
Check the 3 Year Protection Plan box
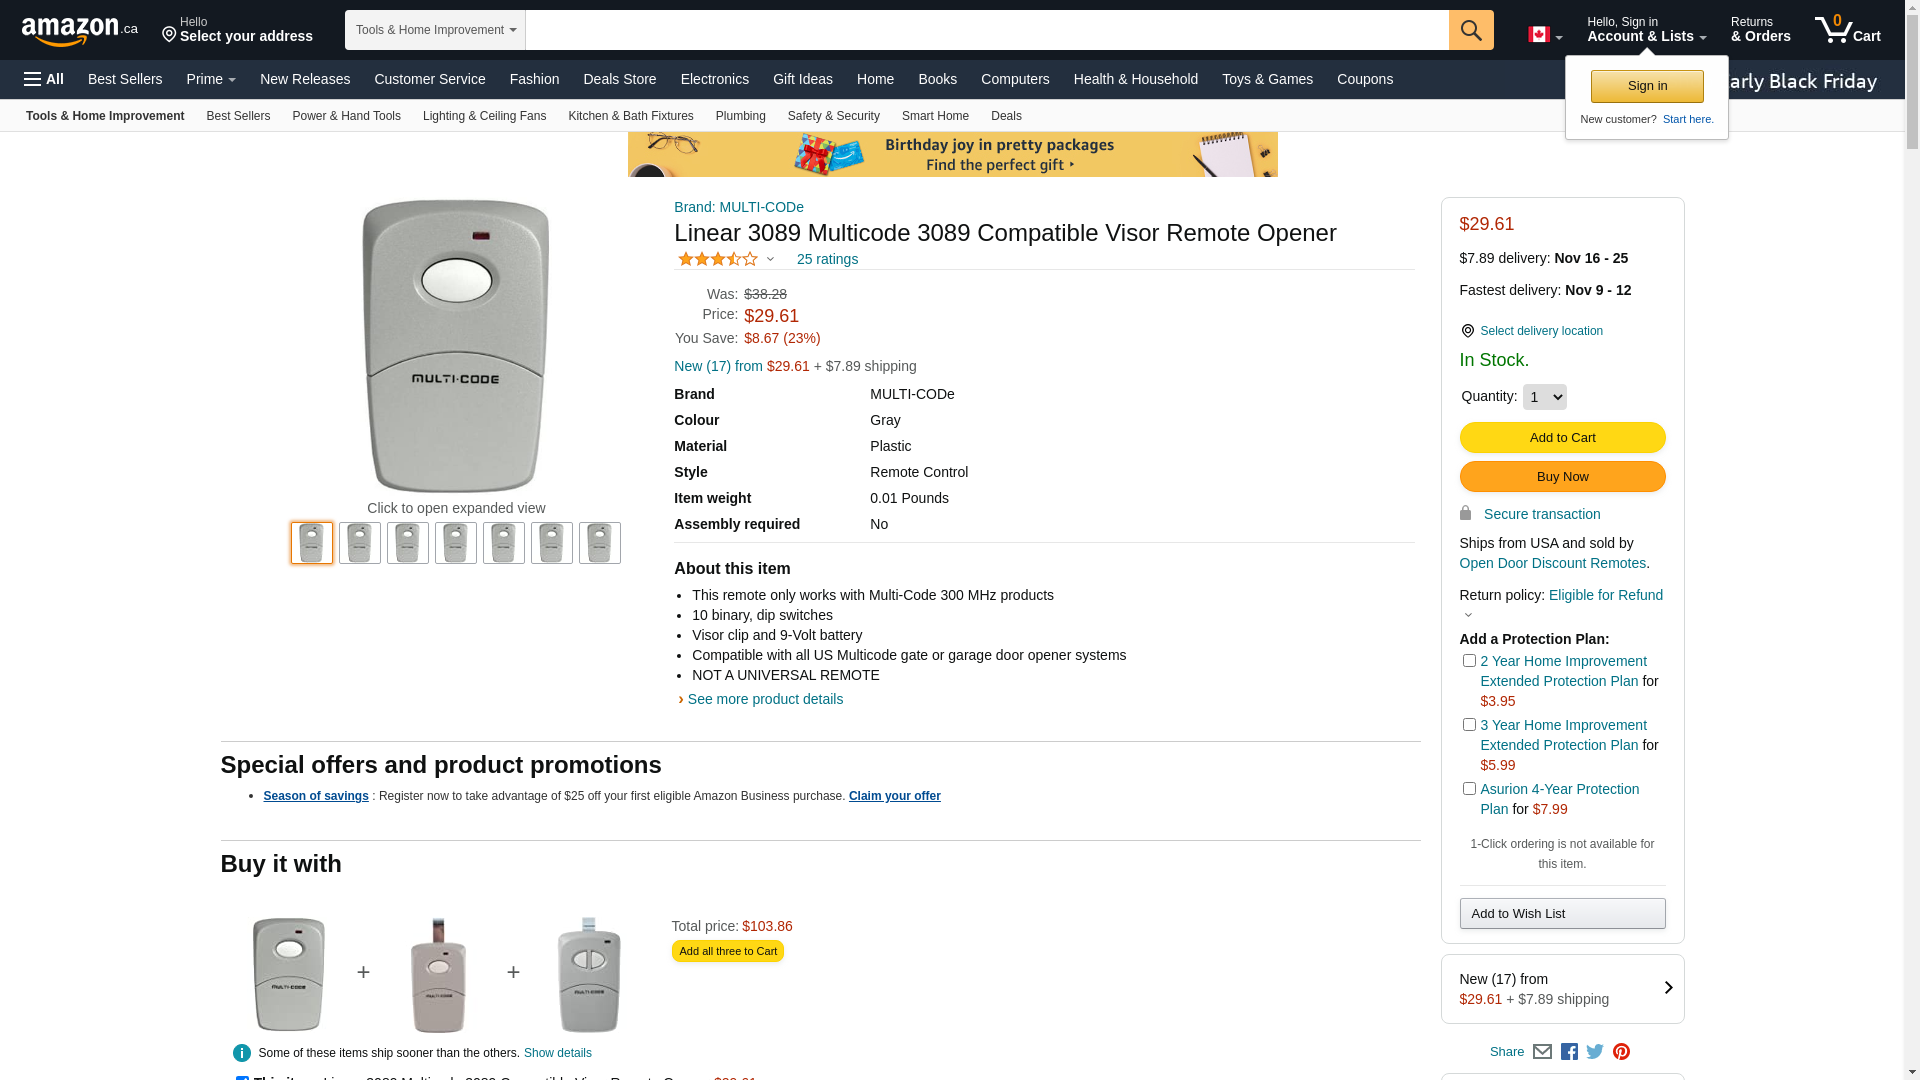click(x=1469, y=725)
